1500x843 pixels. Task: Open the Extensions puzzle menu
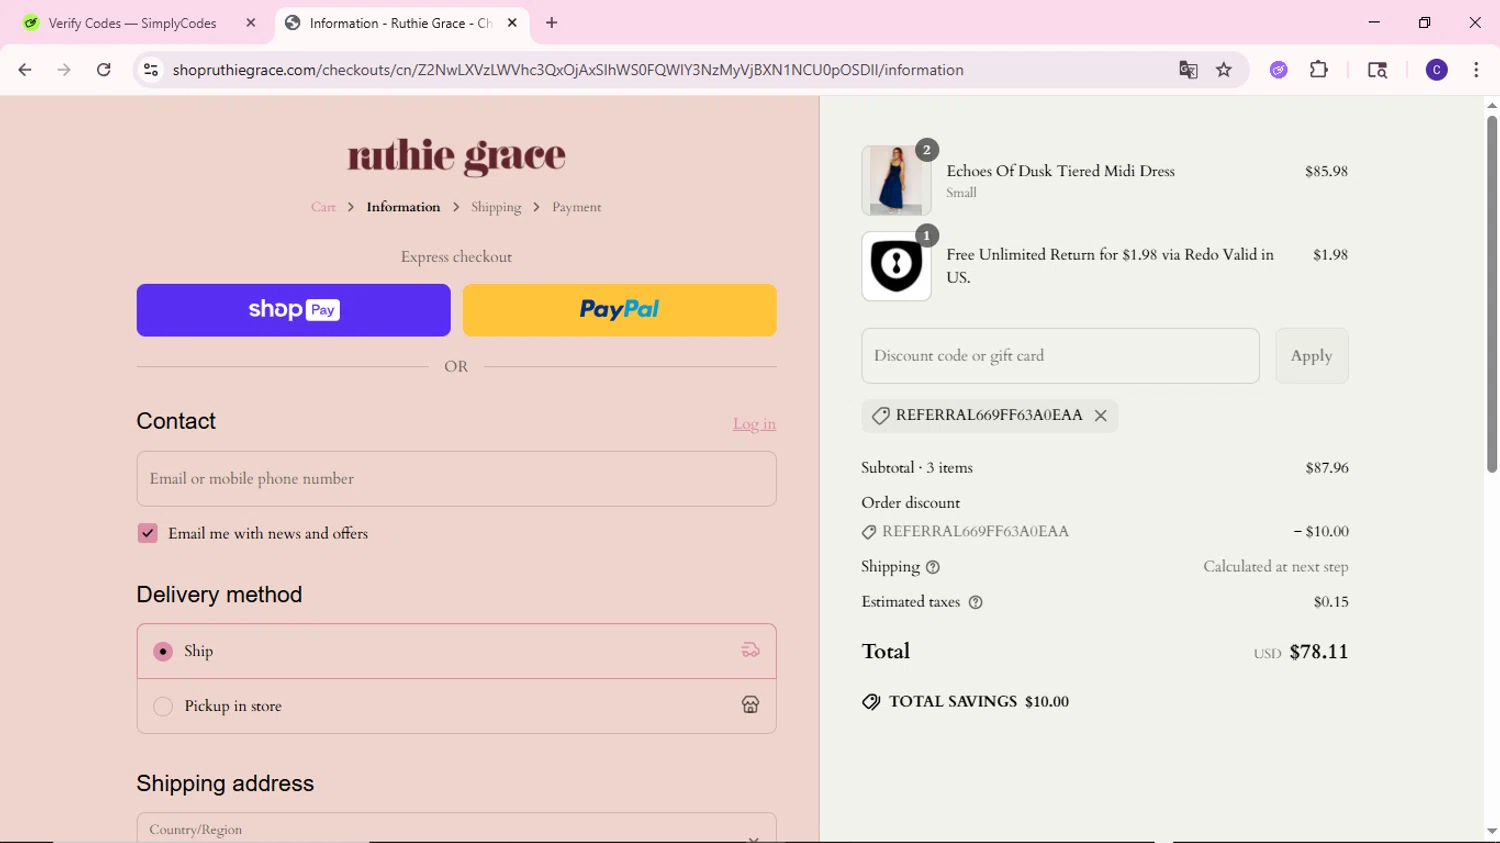(x=1319, y=70)
